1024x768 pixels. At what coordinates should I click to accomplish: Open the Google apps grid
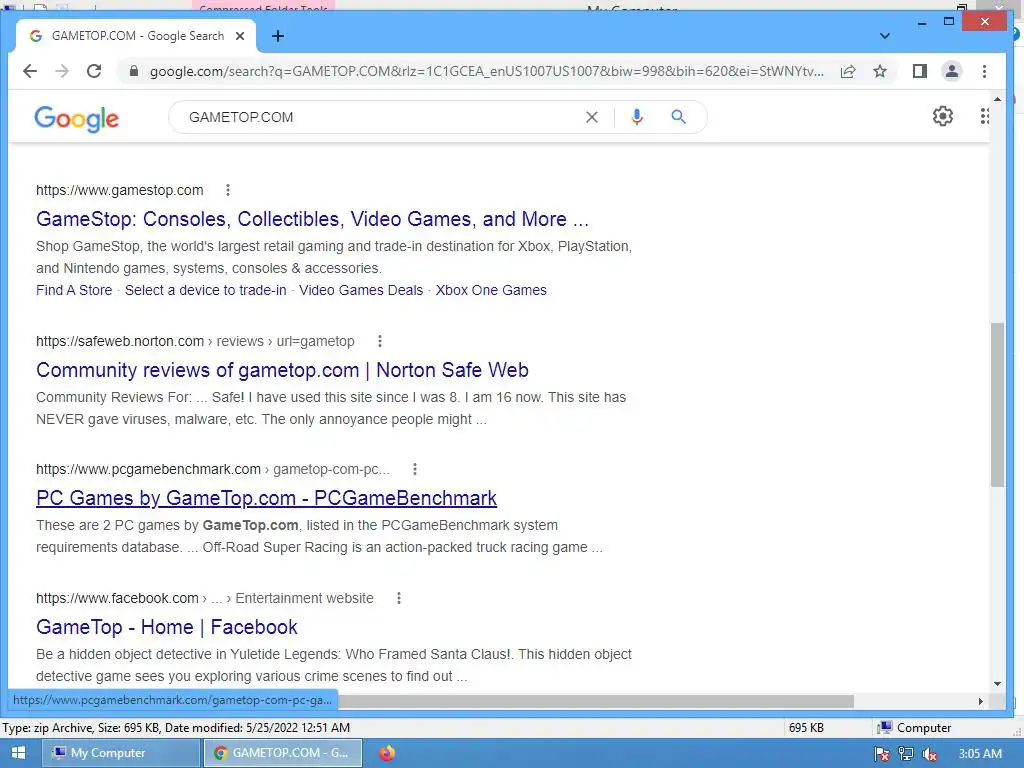(984, 116)
